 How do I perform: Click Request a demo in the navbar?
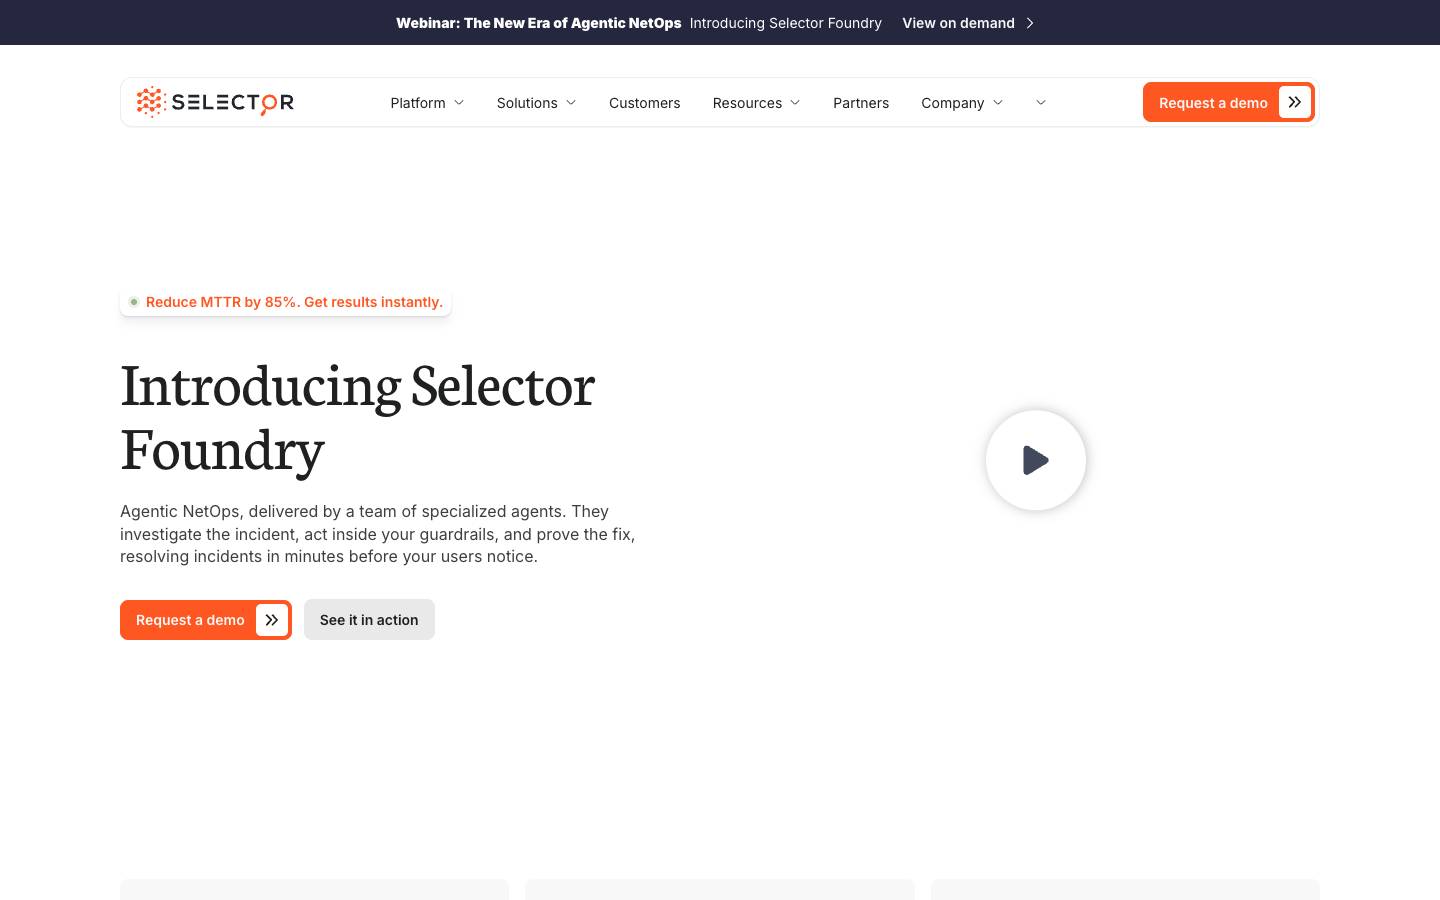pyautogui.click(x=1229, y=102)
